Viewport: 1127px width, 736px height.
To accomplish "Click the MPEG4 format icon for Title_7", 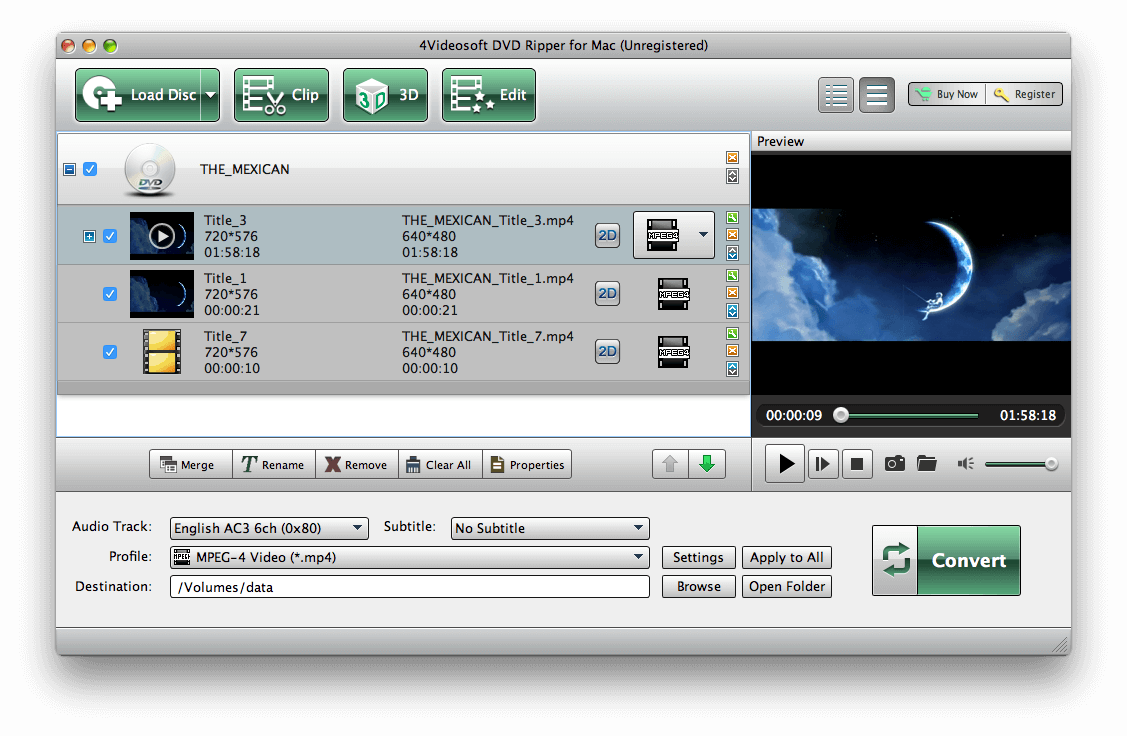I will pyautogui.click(x=673, y=352).
